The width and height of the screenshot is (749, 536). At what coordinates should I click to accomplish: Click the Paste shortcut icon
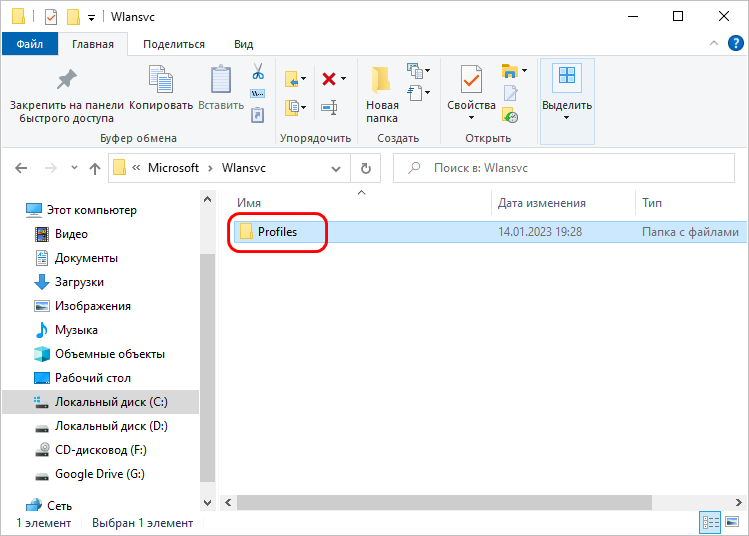(x=257, y=115)
